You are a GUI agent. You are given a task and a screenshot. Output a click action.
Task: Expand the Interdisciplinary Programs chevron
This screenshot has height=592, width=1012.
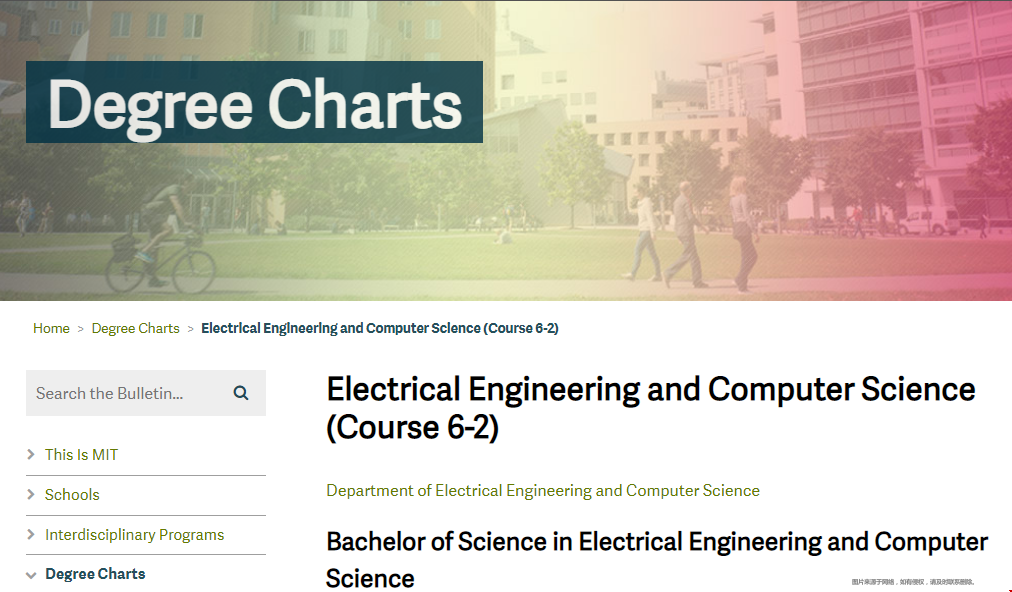[x=30, y=535]
